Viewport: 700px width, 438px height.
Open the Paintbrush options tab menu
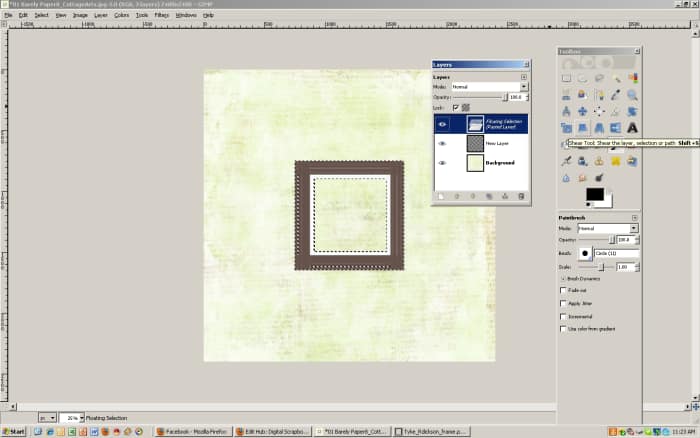634,217
